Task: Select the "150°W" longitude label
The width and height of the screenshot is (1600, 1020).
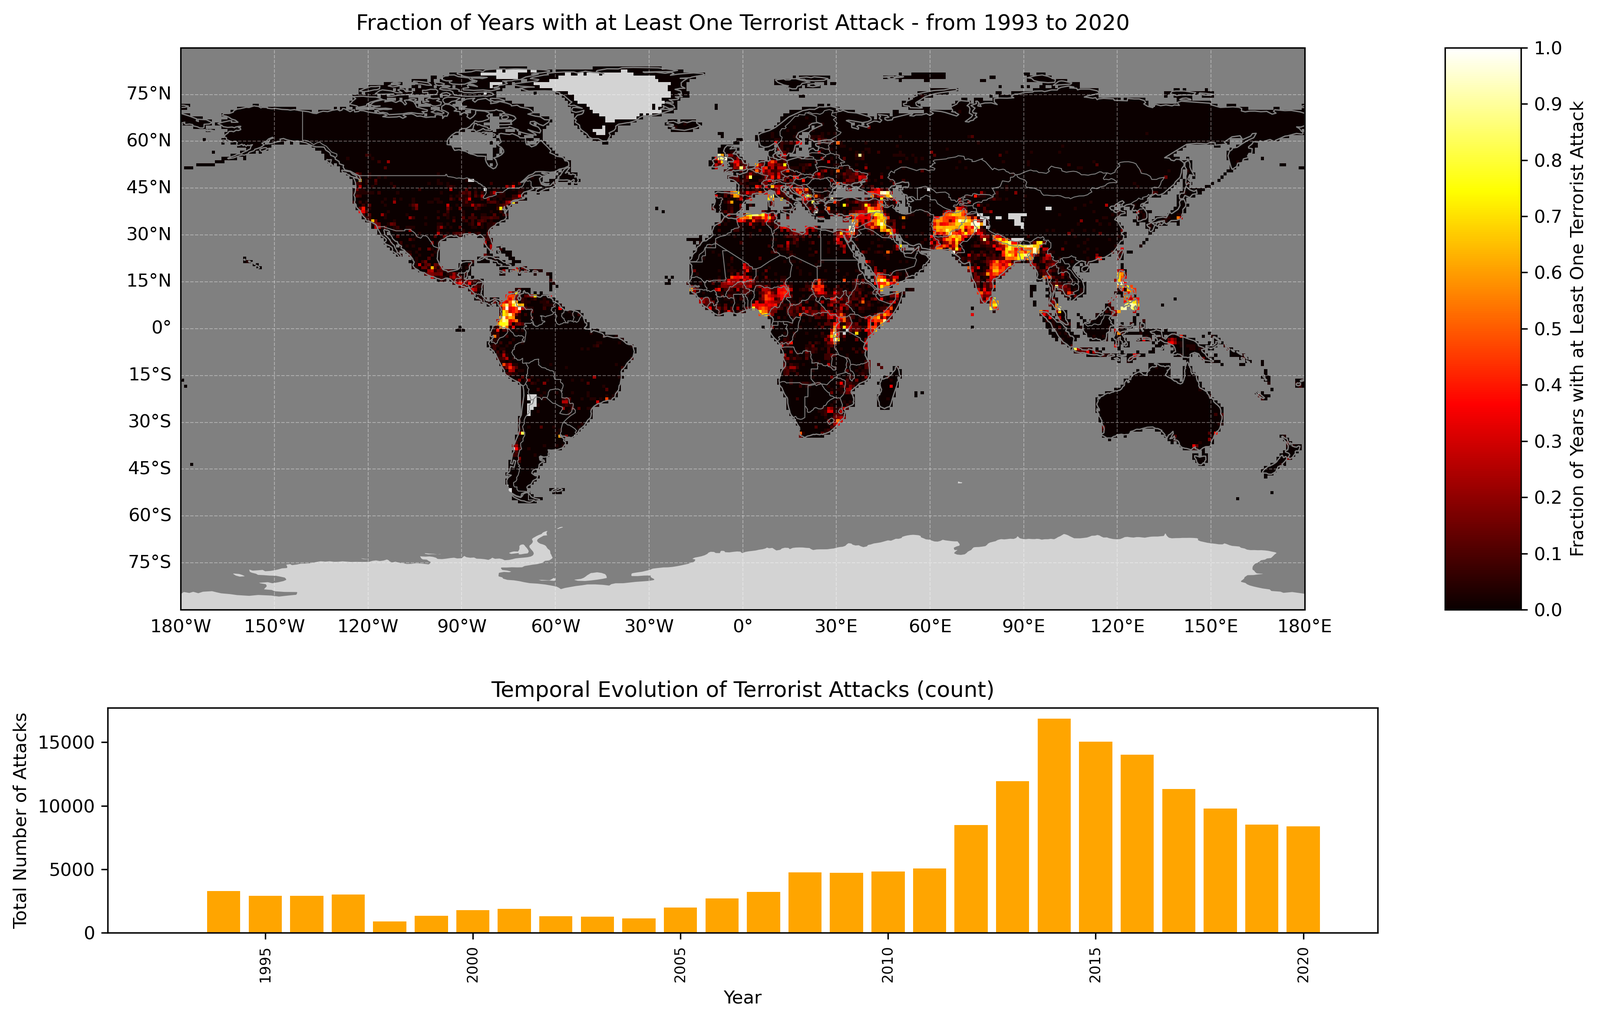Action: point(275,627)
